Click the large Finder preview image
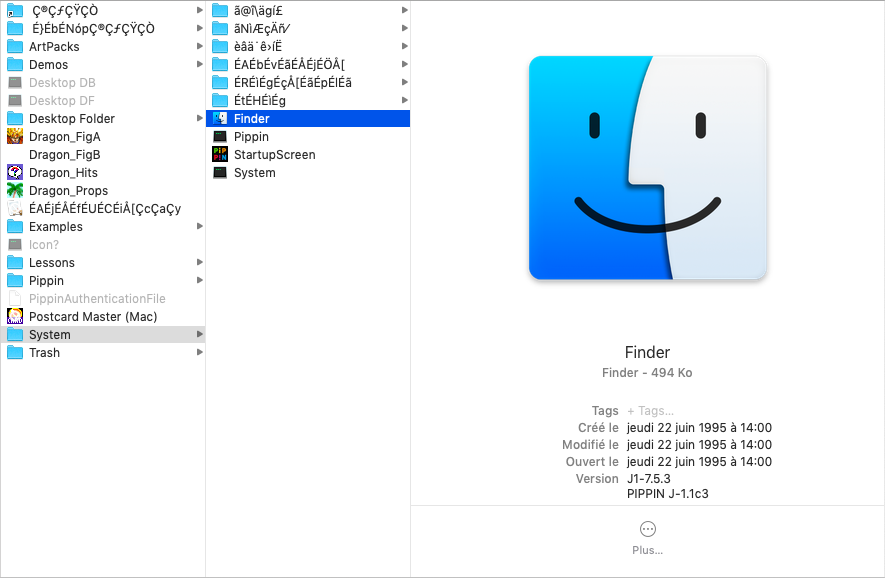The image size is (885, 578). pyautogui.click(x=647, y=168)
